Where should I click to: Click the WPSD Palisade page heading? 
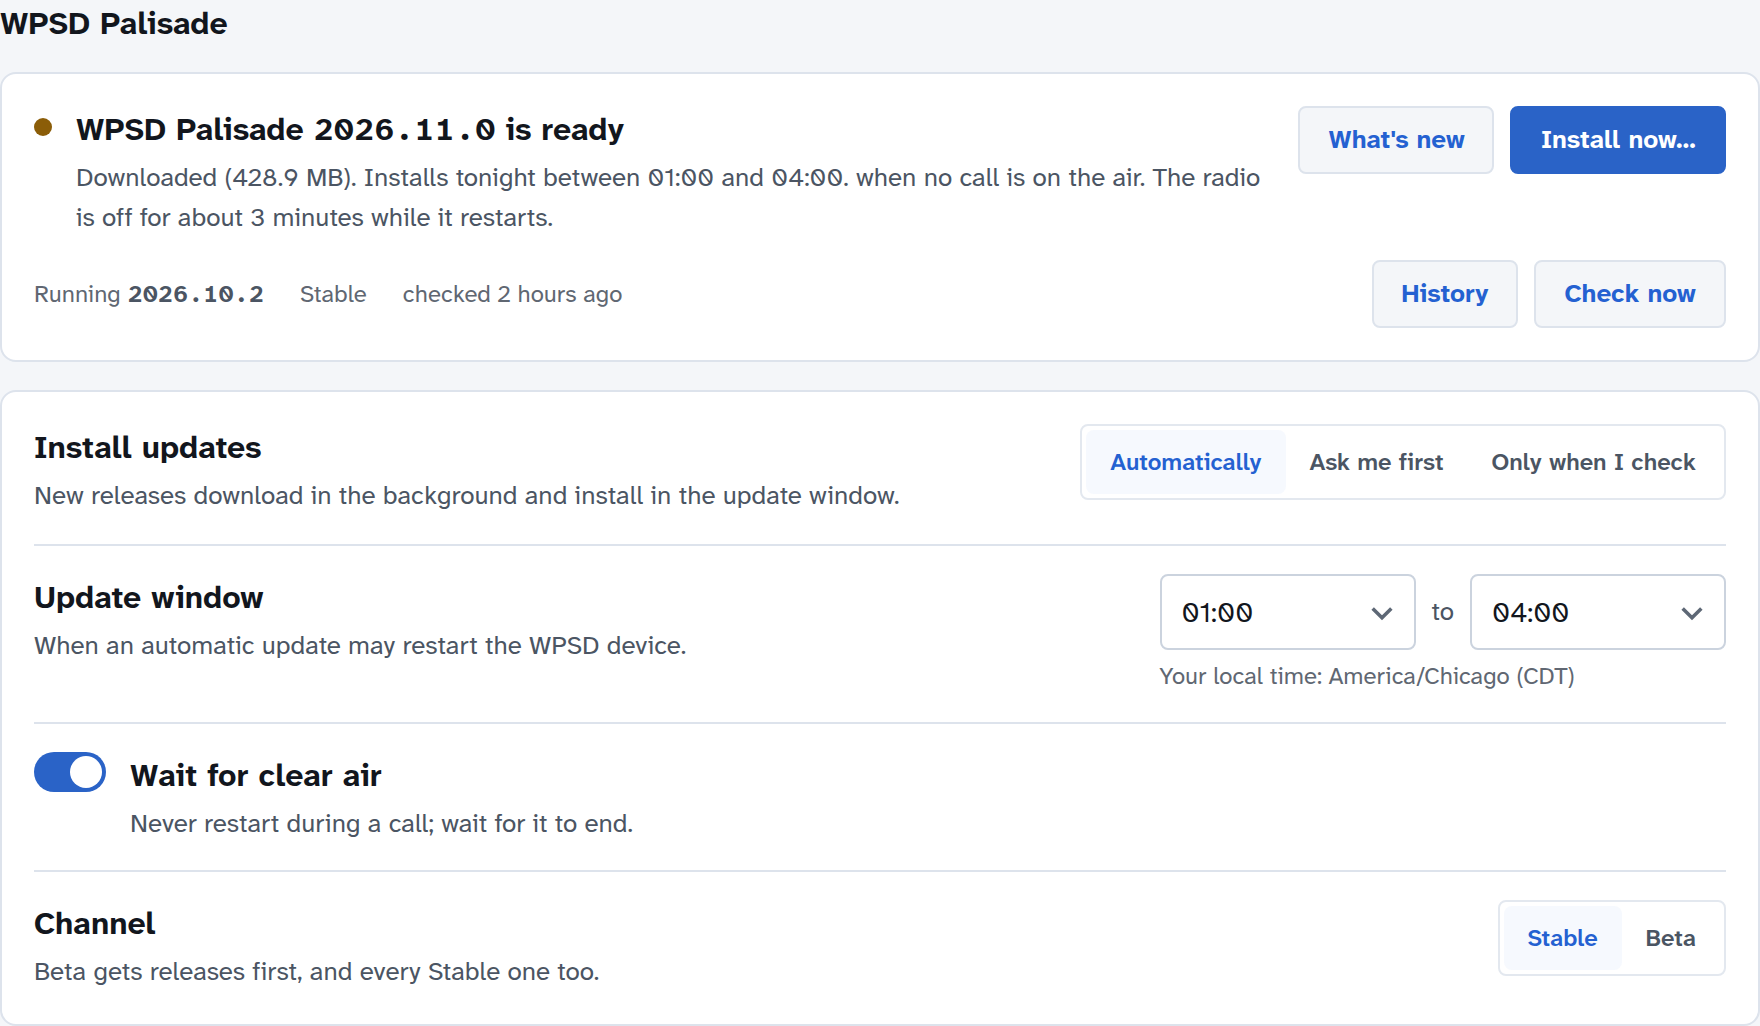click(114, 23)
